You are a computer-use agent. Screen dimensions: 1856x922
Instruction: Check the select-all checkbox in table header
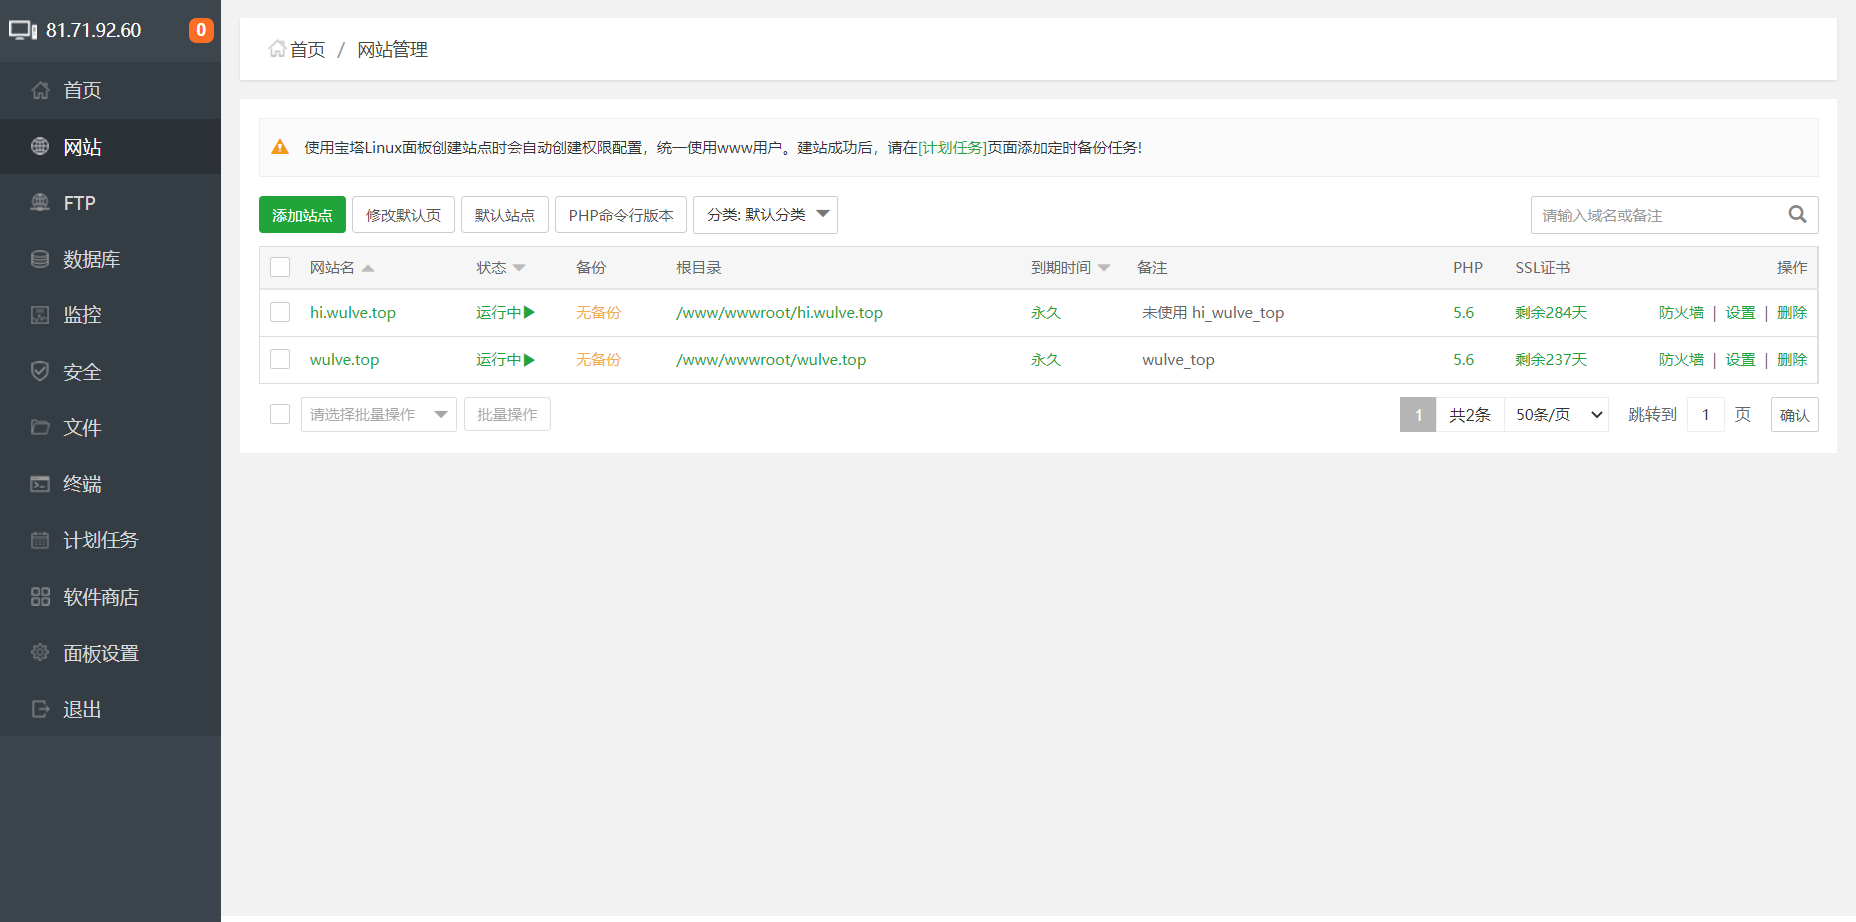pos(280,267)
